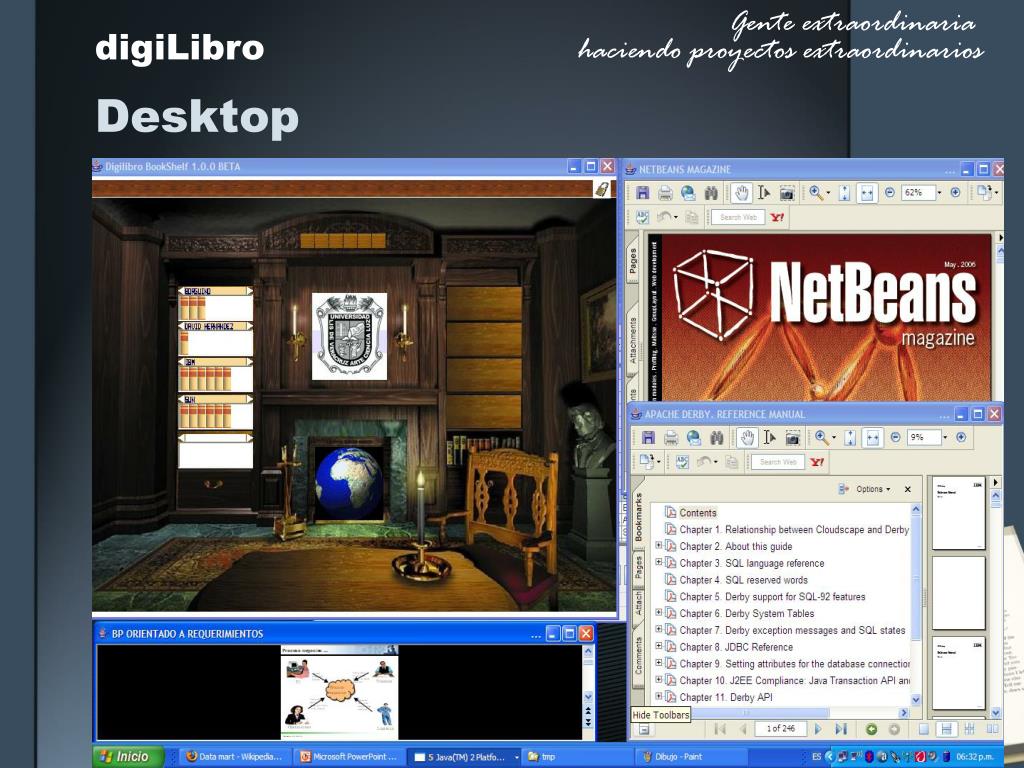Open Chapter 5. Derby support for SQL-92 features
1024x768 pixels.
tap(772, 597)
